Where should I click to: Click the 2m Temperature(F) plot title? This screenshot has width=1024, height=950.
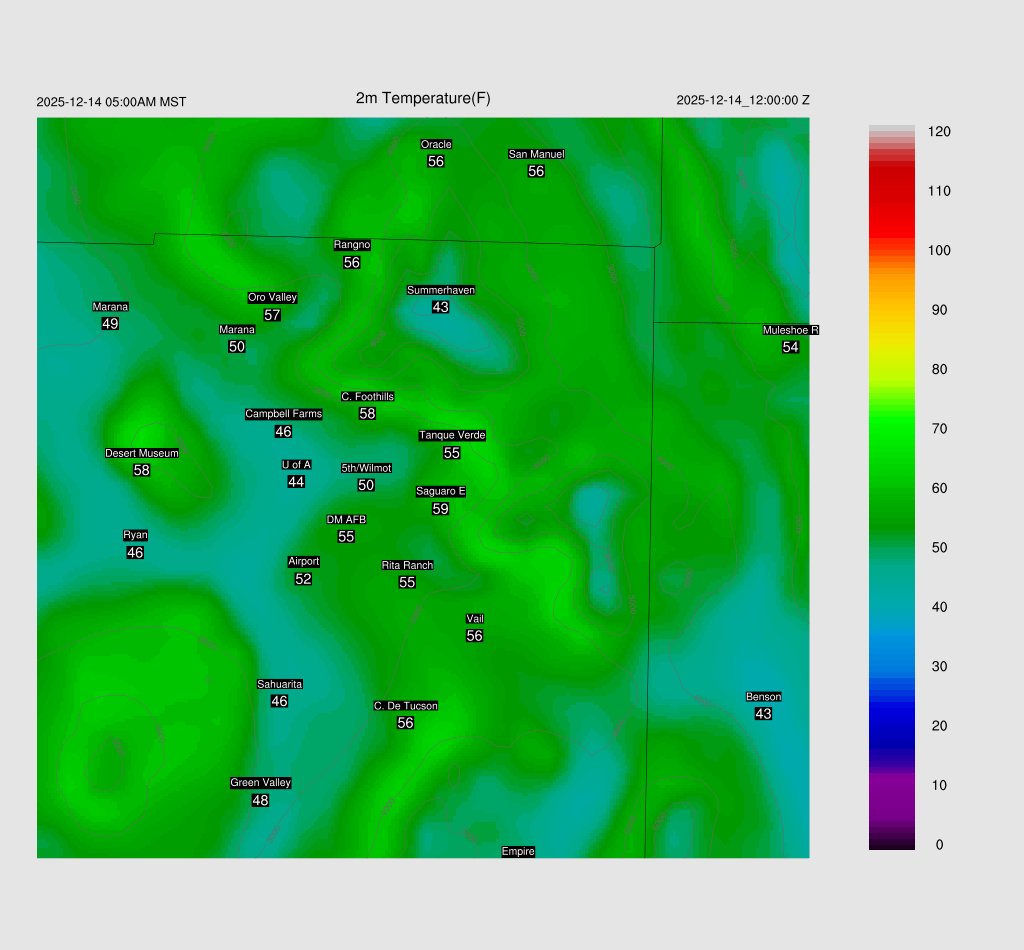[x=423, y=98]
